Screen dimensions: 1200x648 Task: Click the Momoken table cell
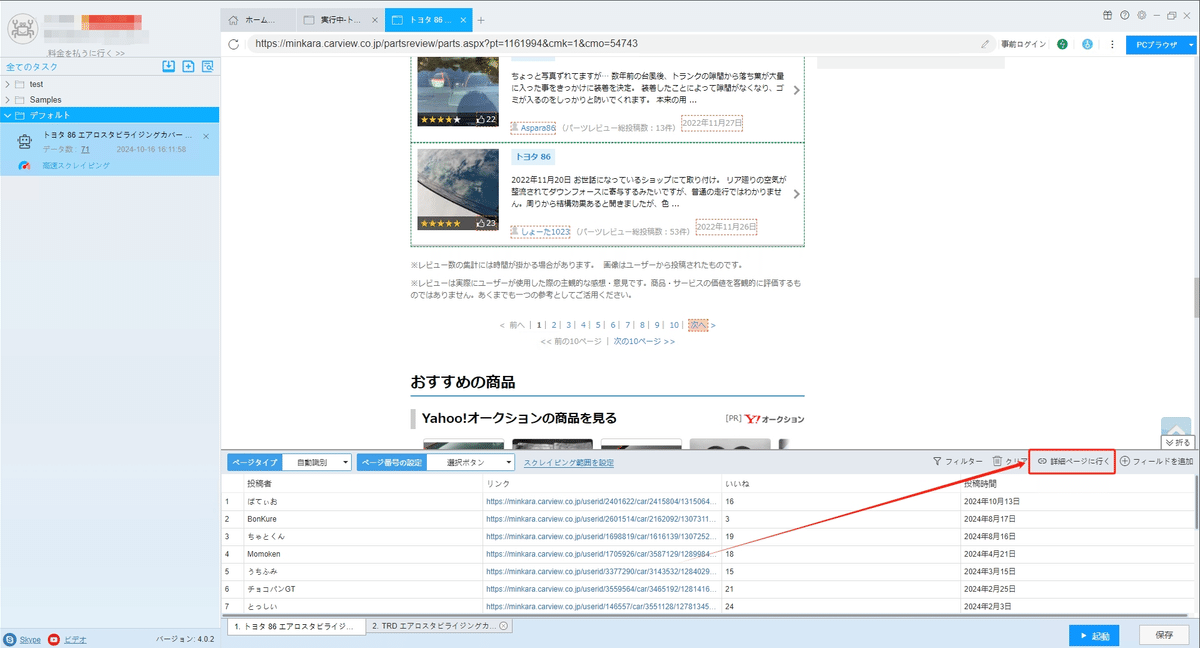click(363, 553)
